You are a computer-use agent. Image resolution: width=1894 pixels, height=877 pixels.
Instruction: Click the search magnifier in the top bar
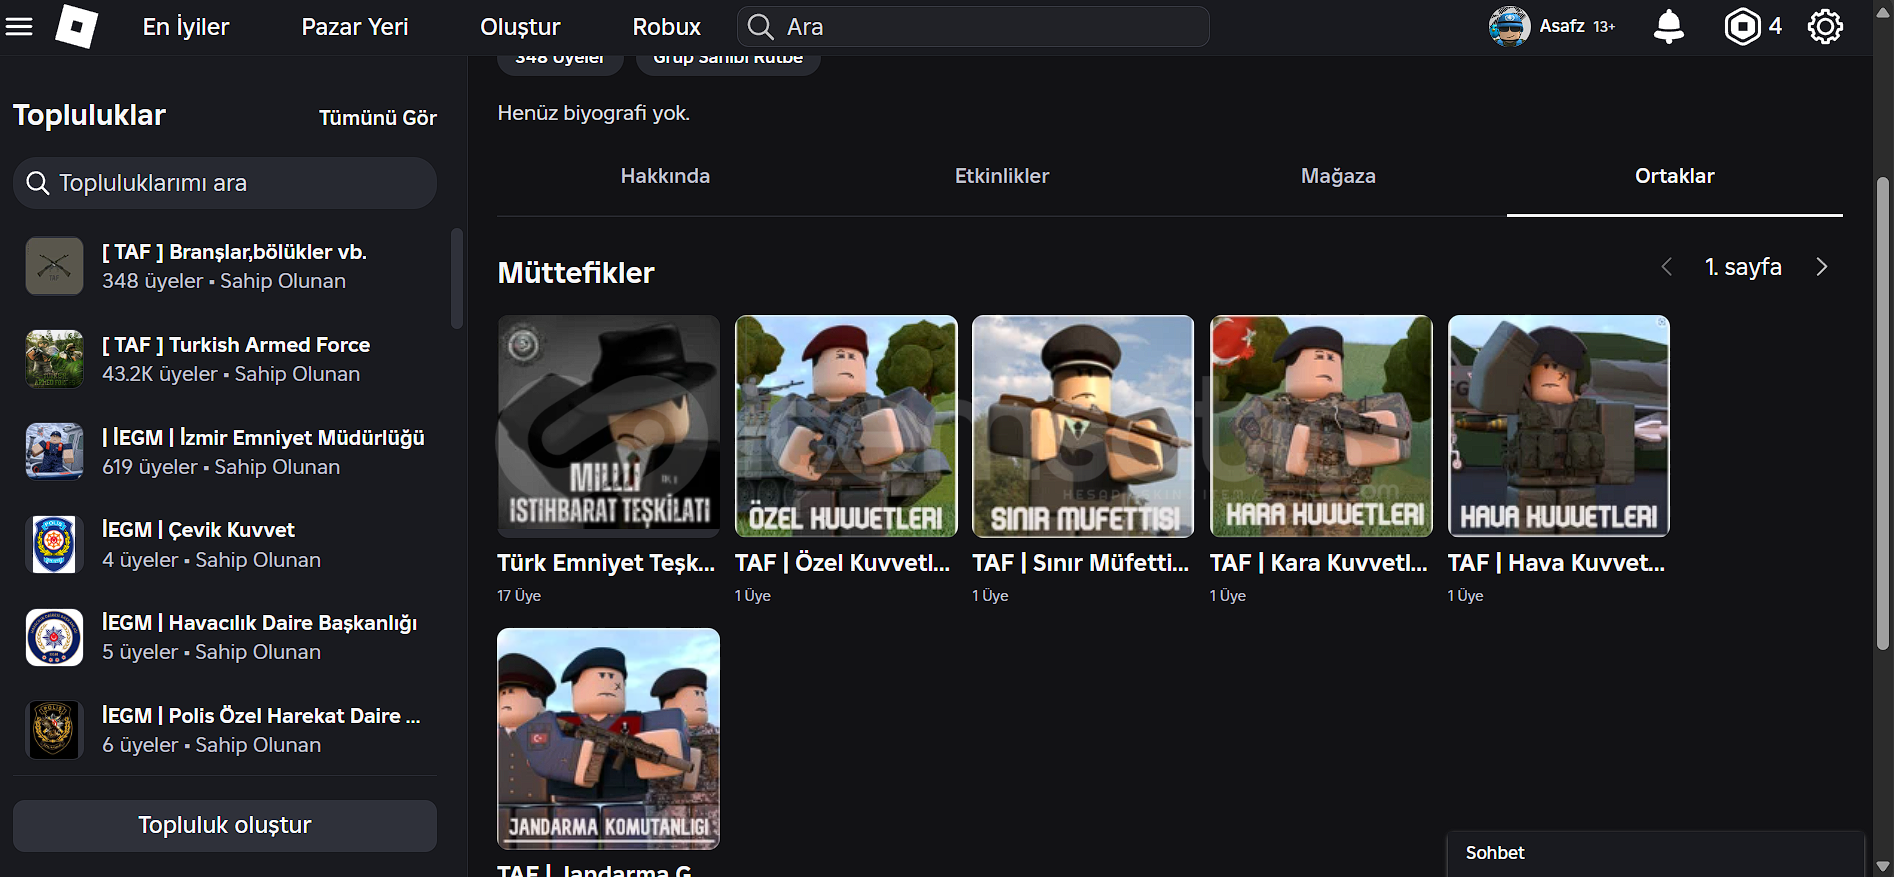(x=761, y=27)
